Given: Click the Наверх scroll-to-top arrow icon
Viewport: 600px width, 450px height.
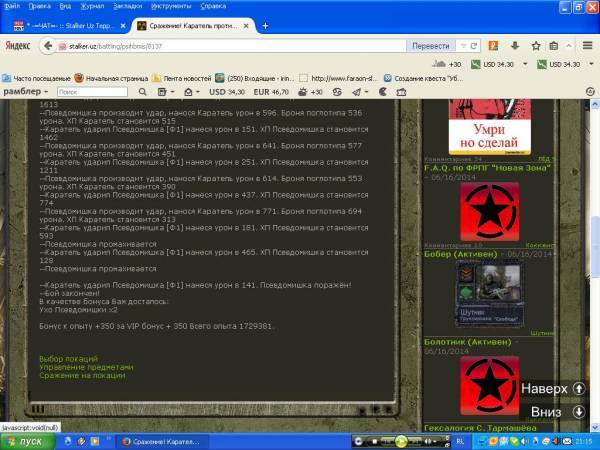Looking at the screenshot, I should pos(579,388).
